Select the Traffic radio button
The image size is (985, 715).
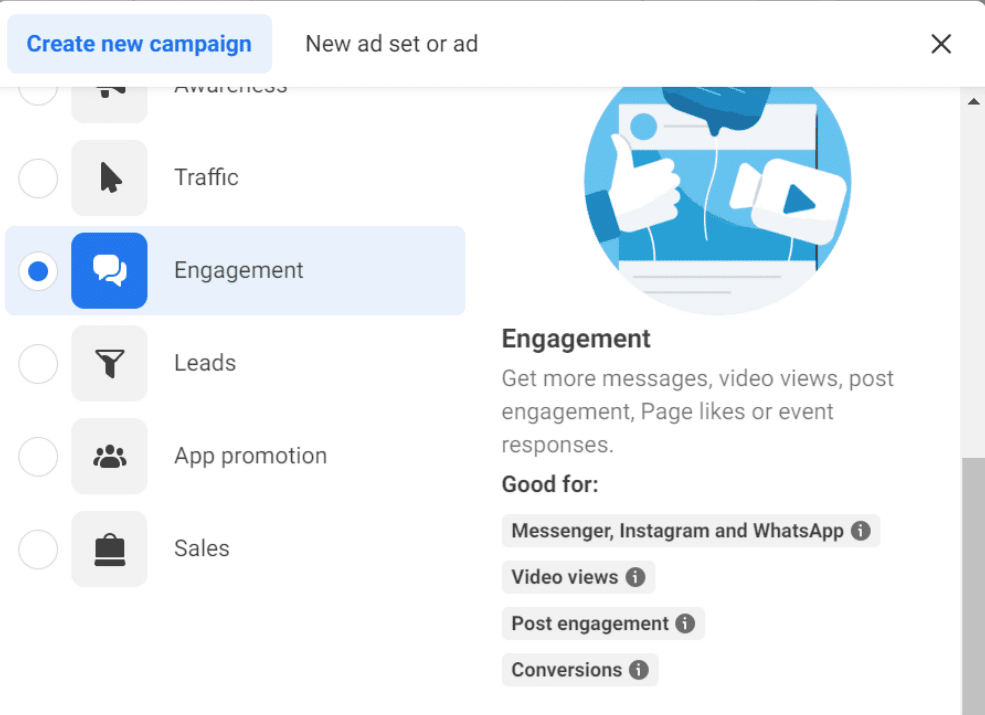point(38,178)
